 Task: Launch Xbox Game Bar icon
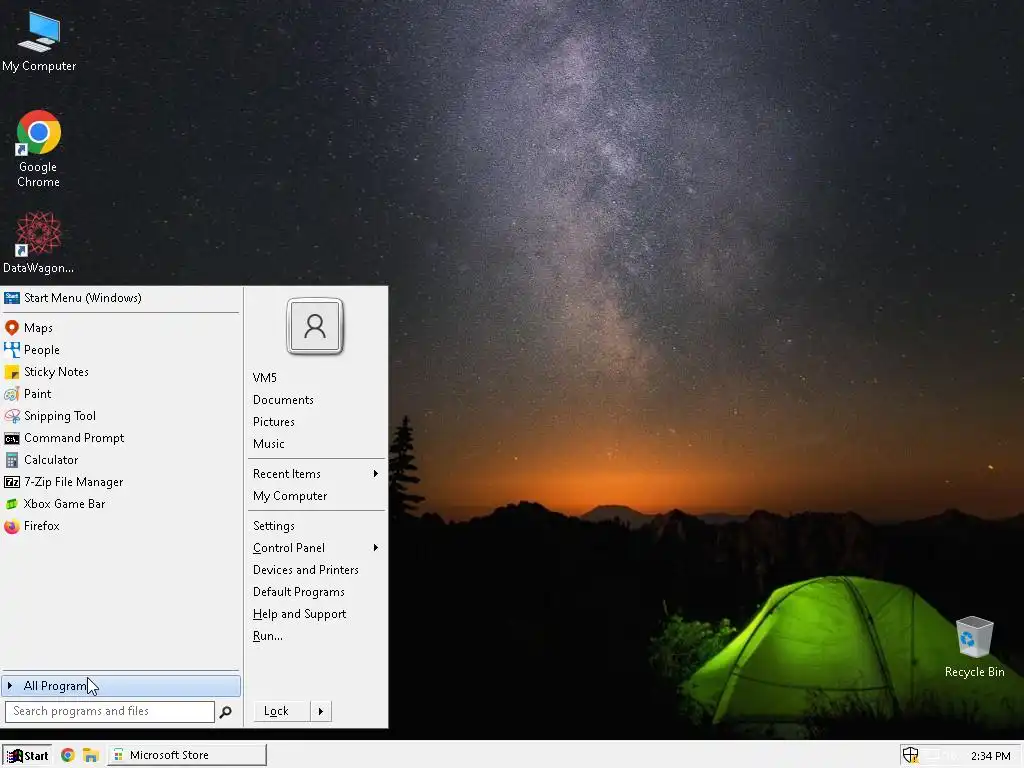tap(12, 504)
